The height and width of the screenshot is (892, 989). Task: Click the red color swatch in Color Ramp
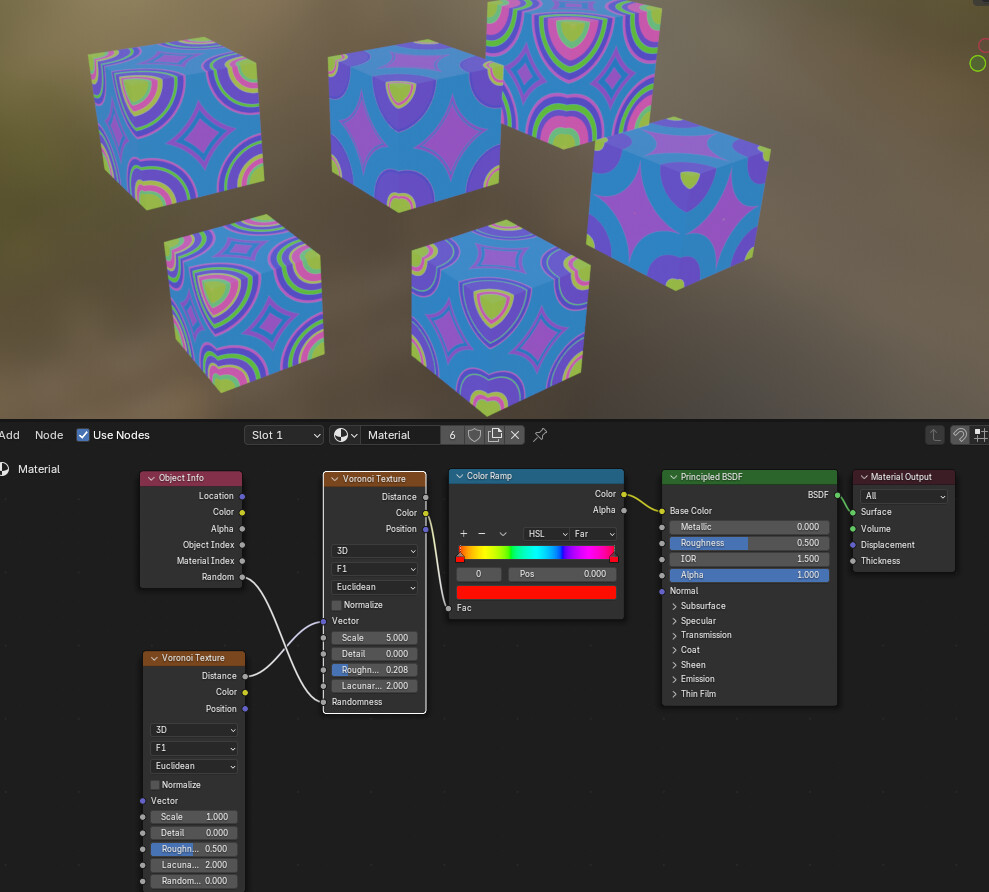point(536,592)
